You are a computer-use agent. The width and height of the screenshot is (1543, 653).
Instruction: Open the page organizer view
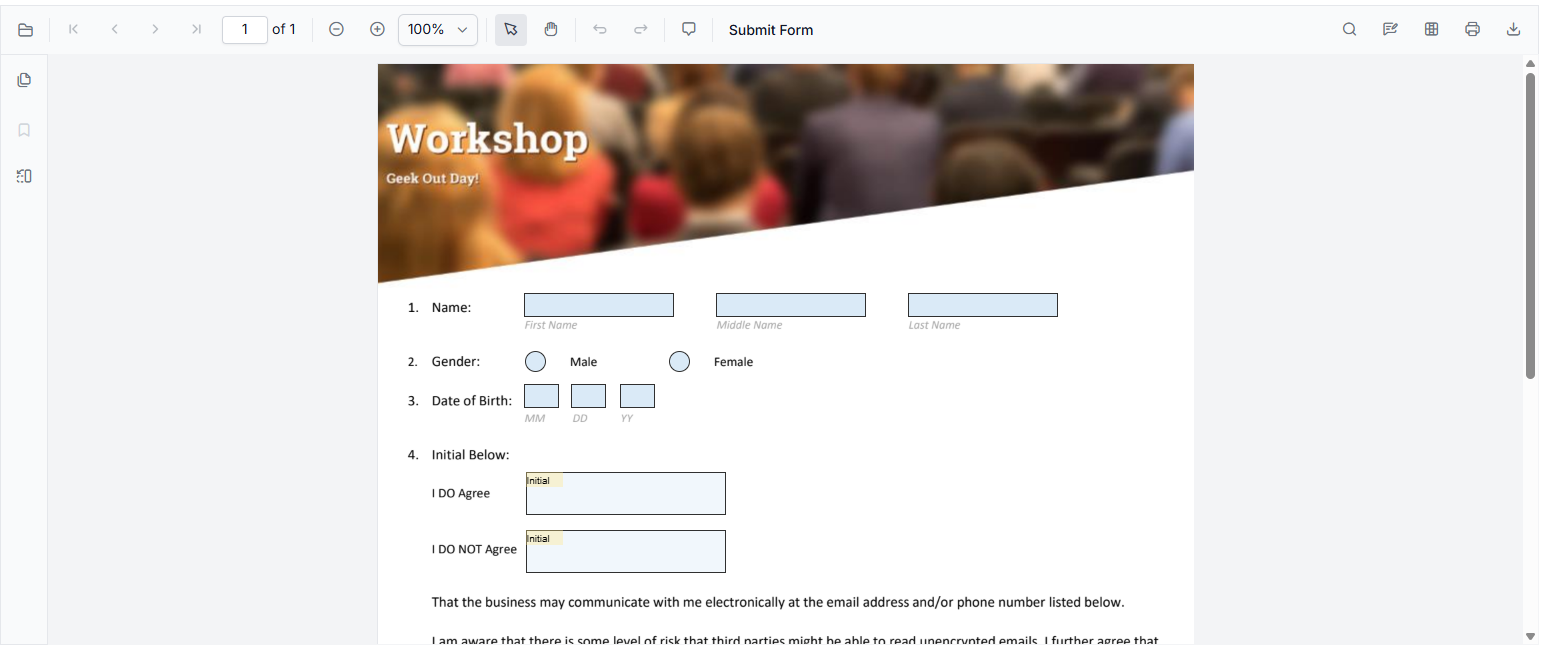pyautogui.click(x=1431, y=29)
